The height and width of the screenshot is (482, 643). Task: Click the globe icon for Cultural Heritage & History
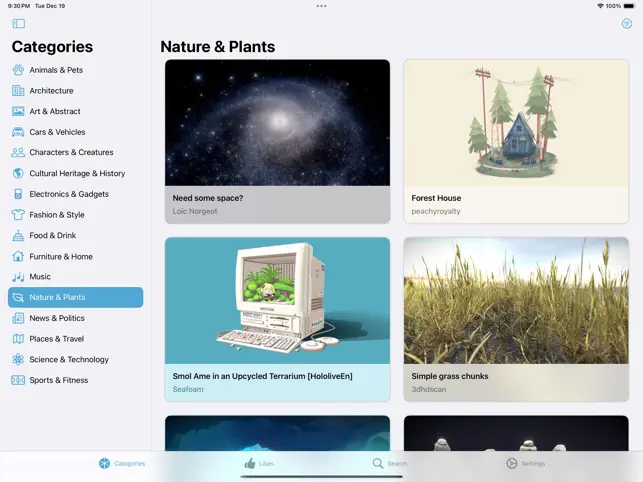coord(18,173)
